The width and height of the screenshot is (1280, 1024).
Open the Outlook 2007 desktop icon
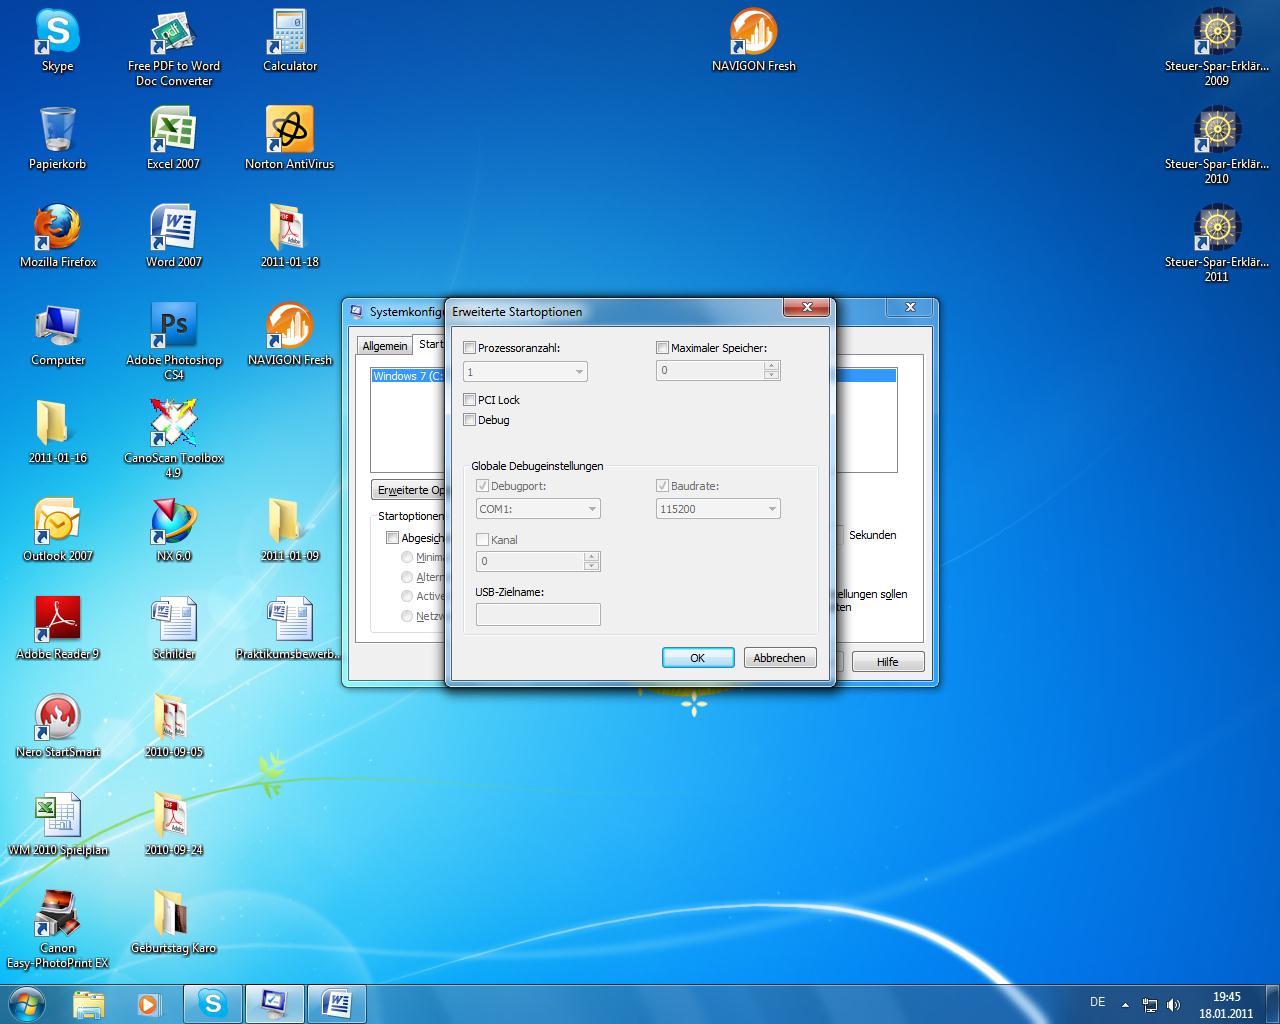58,530
